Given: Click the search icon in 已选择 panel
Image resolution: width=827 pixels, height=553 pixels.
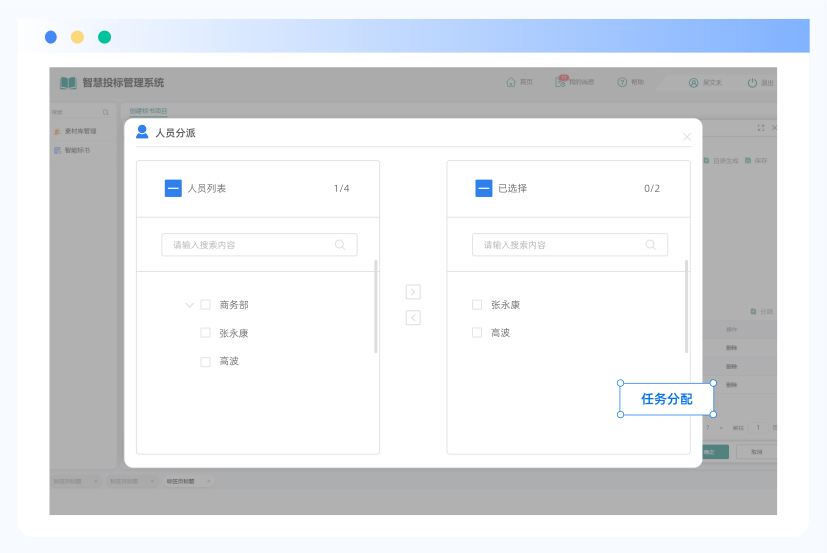Looking at the screenshot, I should 651,244.
